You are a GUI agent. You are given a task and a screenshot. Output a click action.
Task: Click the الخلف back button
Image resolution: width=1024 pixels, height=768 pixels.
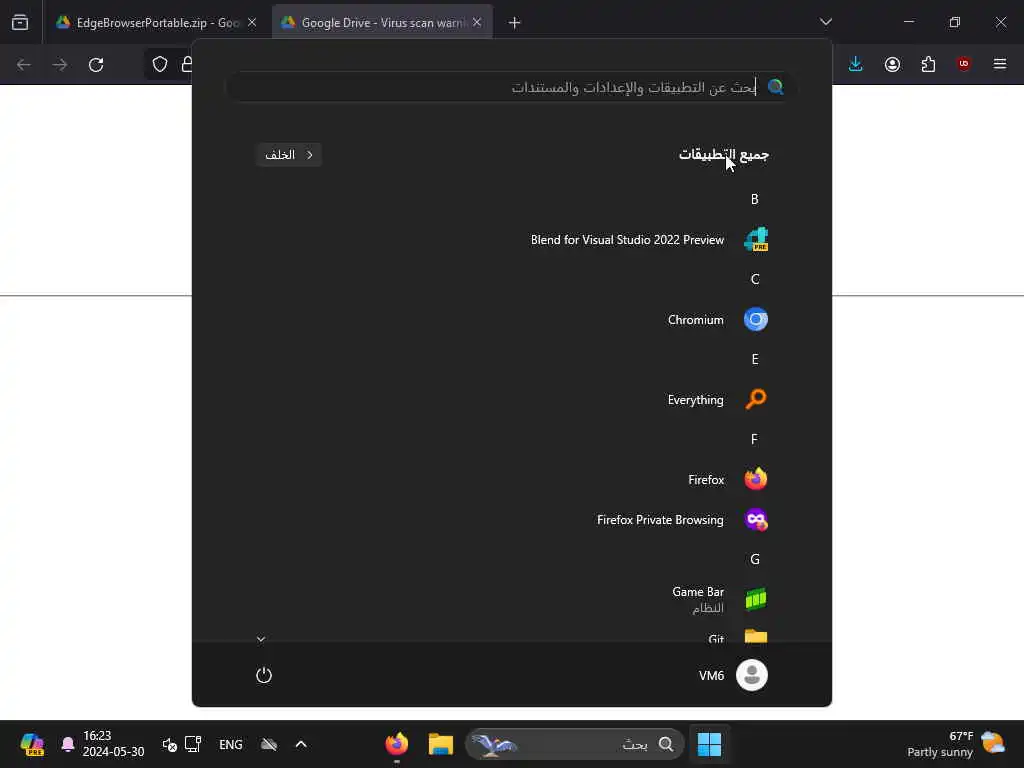pos(289,155)
